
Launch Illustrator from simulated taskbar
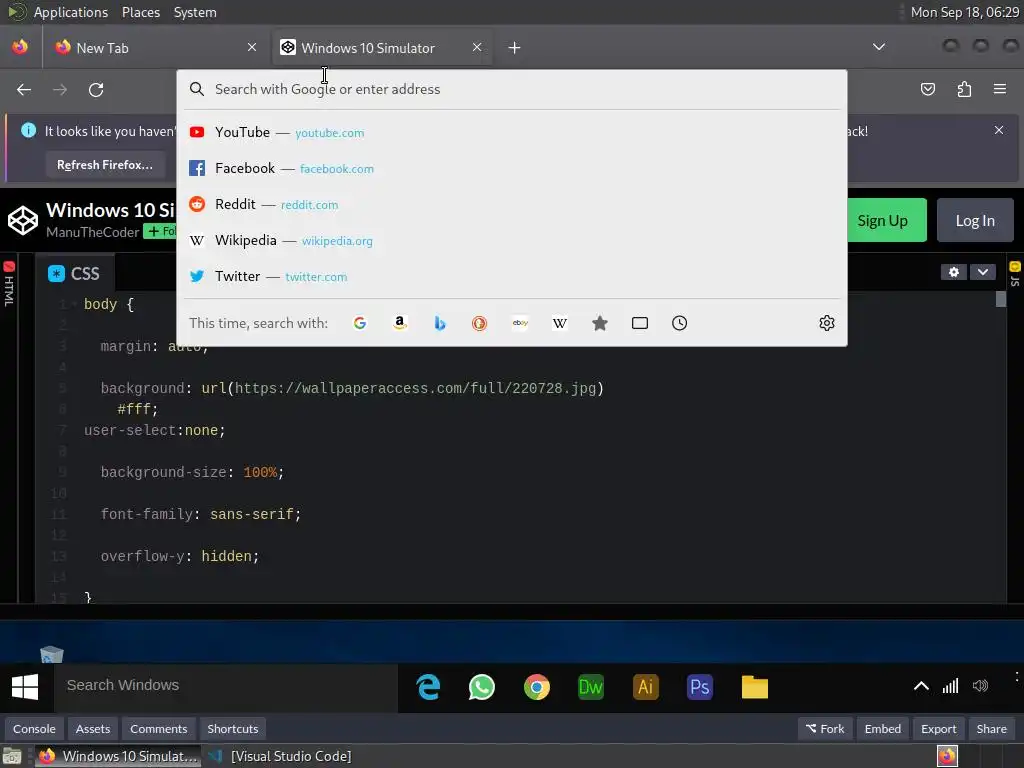click(x=645, y=687)
